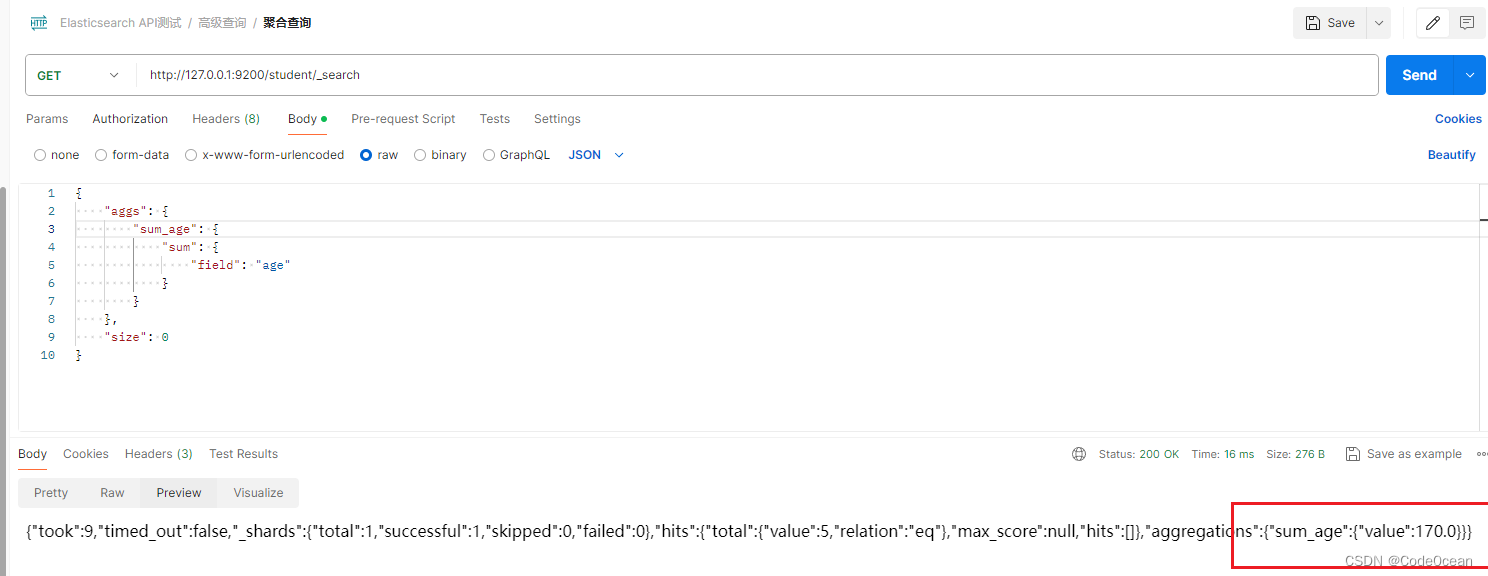Open the JSON format dropdown
The width and height of the screenshot is (1488, 576).
(x=596, y=155)
